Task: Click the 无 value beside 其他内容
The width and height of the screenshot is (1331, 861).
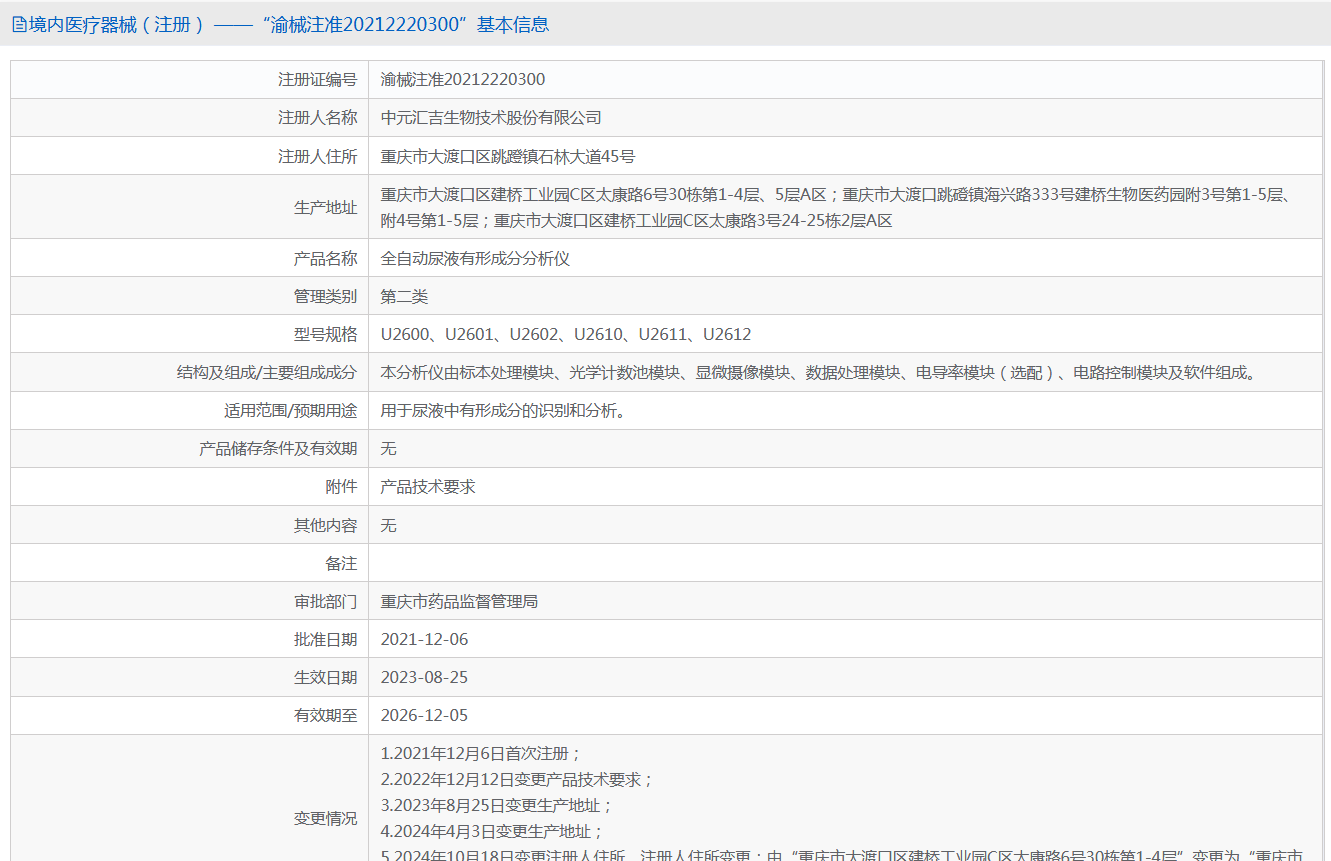Action: click(x=389, y=525)
